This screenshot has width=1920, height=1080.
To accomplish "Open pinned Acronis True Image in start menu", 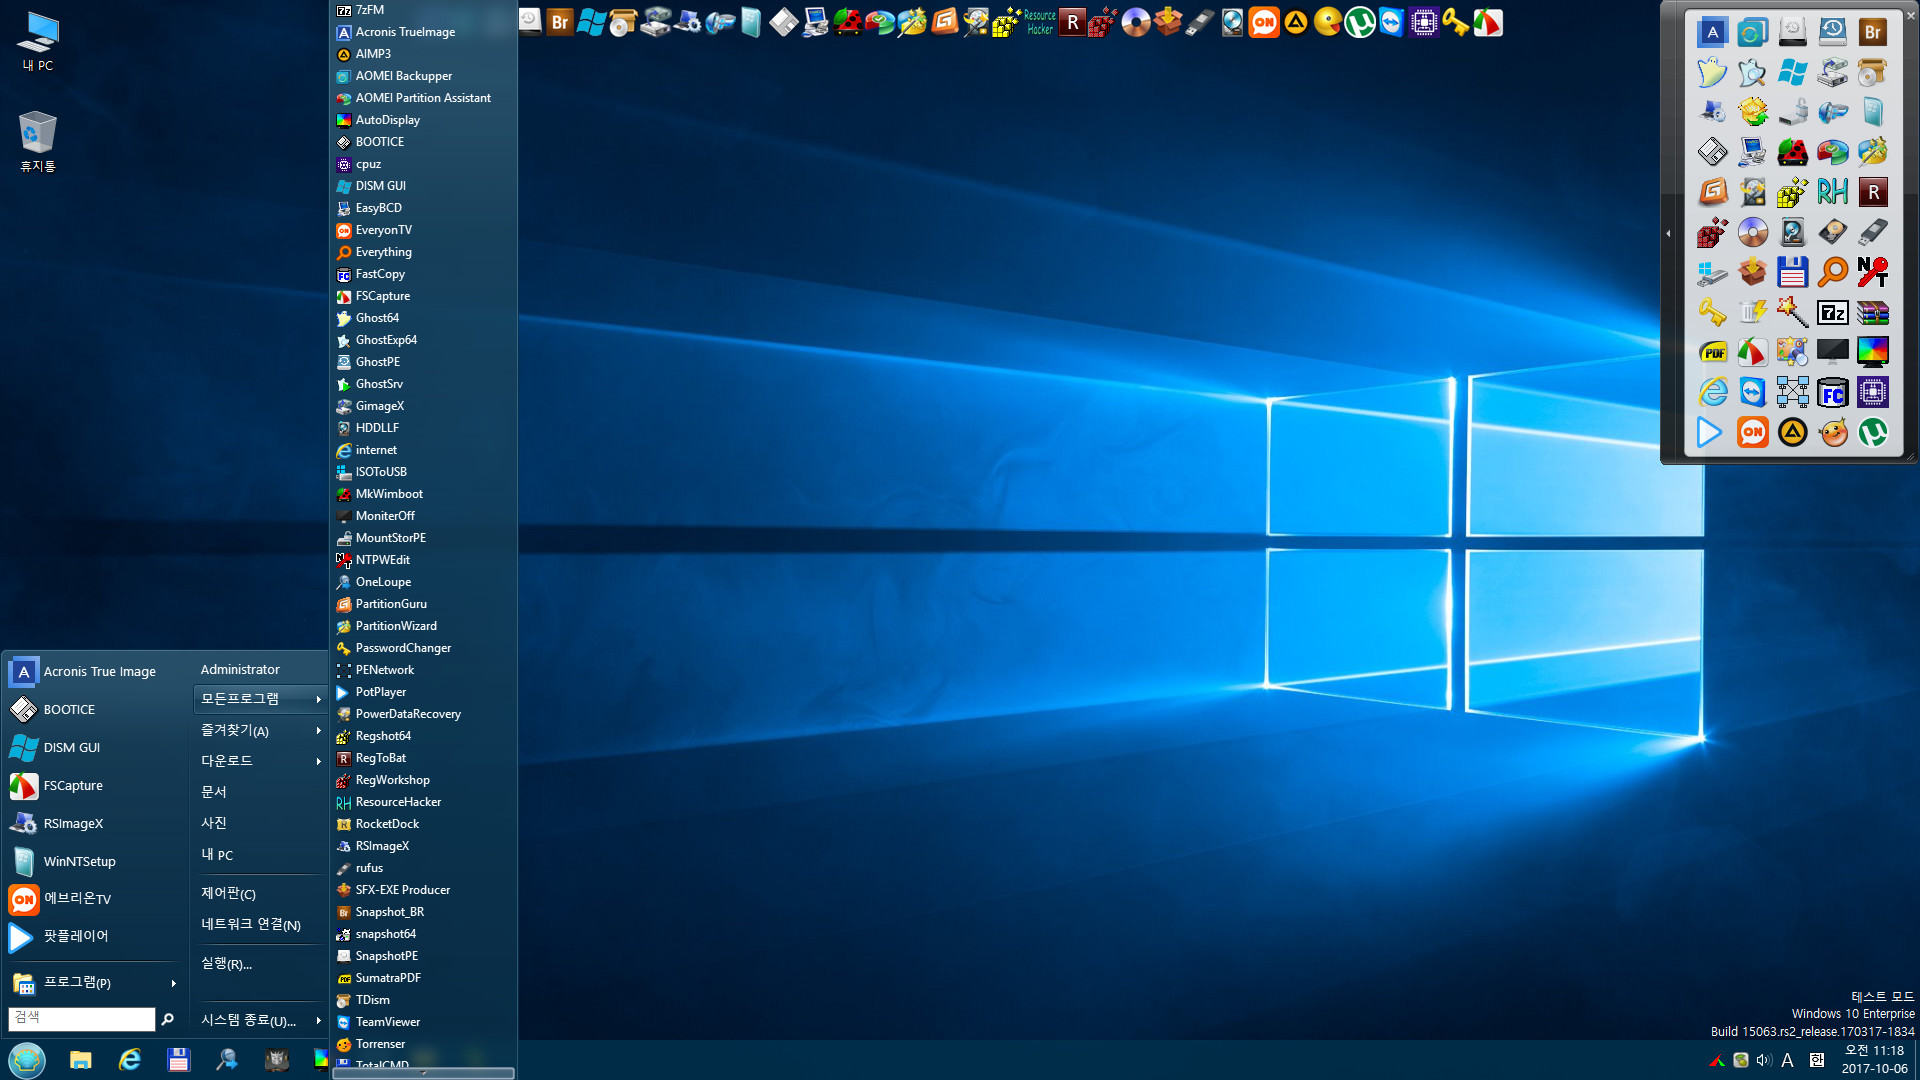I will coord(97,672).
